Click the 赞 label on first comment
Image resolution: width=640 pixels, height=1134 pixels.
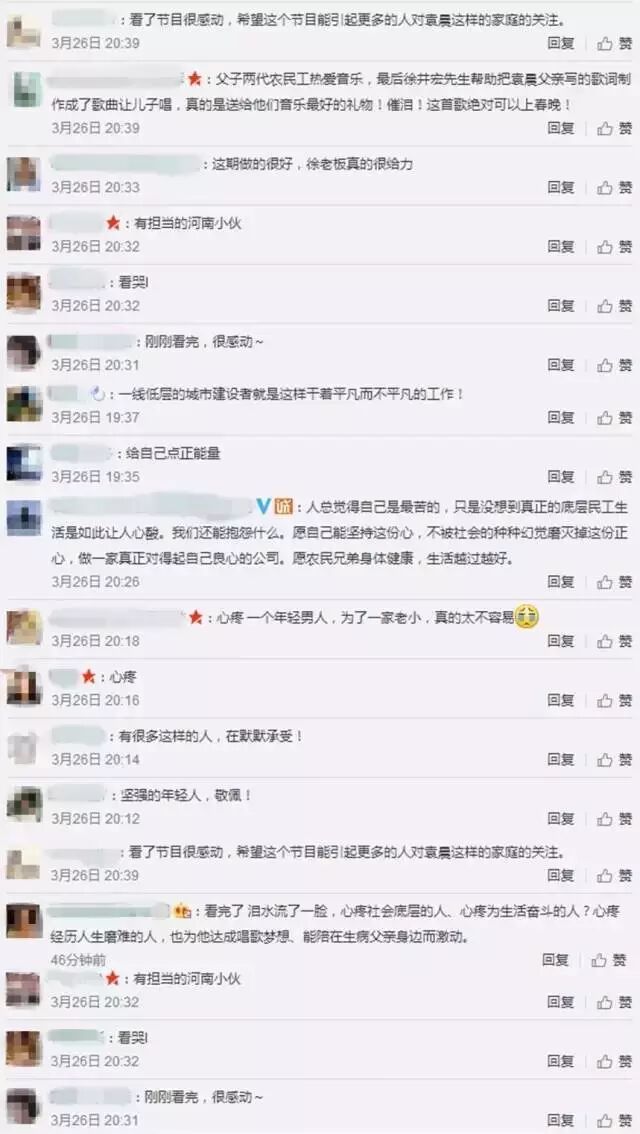coord(625,43)
